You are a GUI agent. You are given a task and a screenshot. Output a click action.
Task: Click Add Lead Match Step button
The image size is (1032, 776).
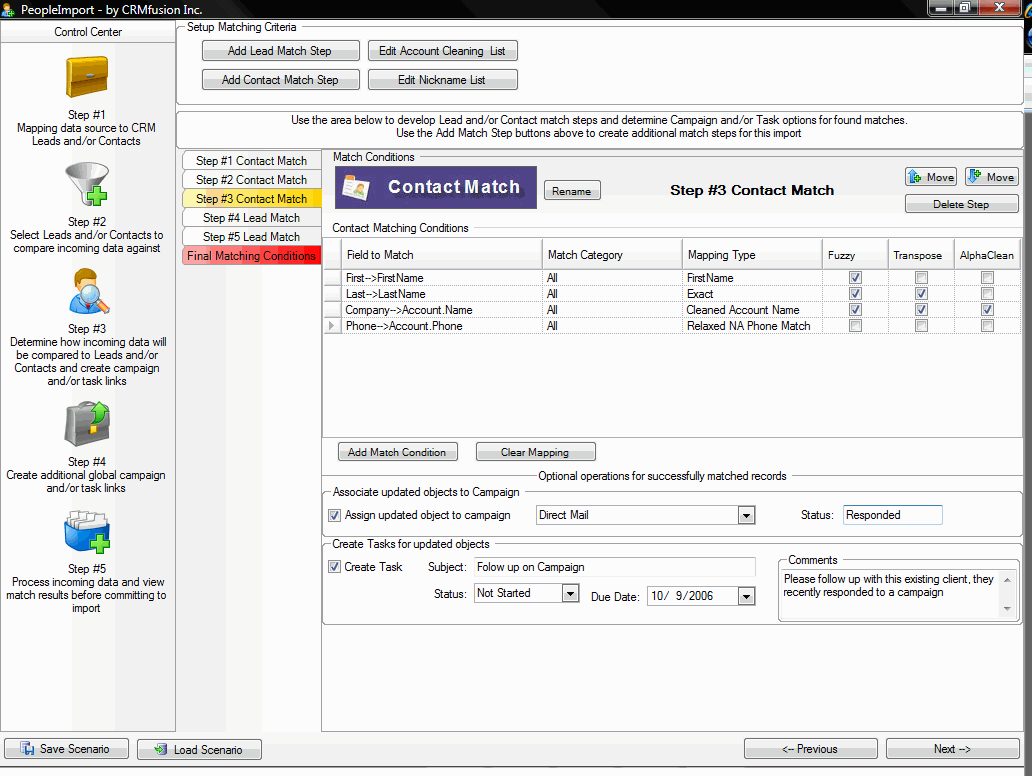(280, 51)
